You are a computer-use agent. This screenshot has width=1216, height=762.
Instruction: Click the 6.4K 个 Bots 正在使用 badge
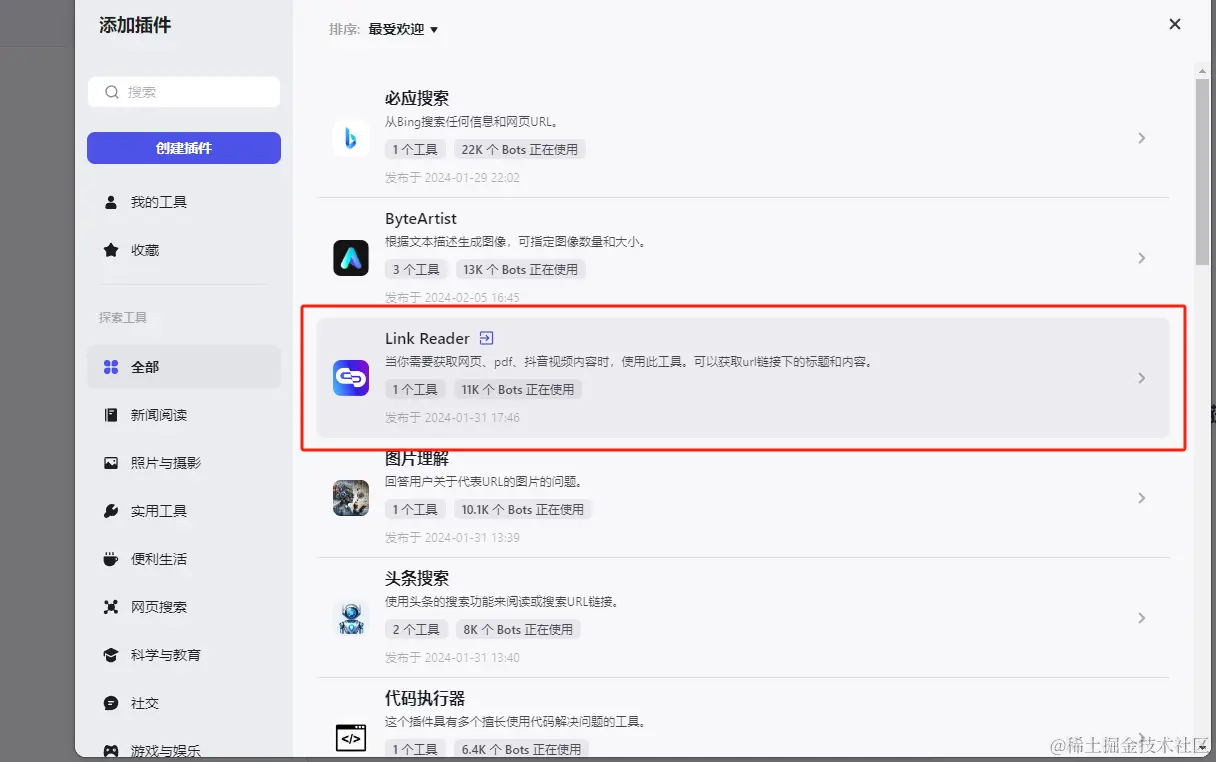[x=521, y=749]
